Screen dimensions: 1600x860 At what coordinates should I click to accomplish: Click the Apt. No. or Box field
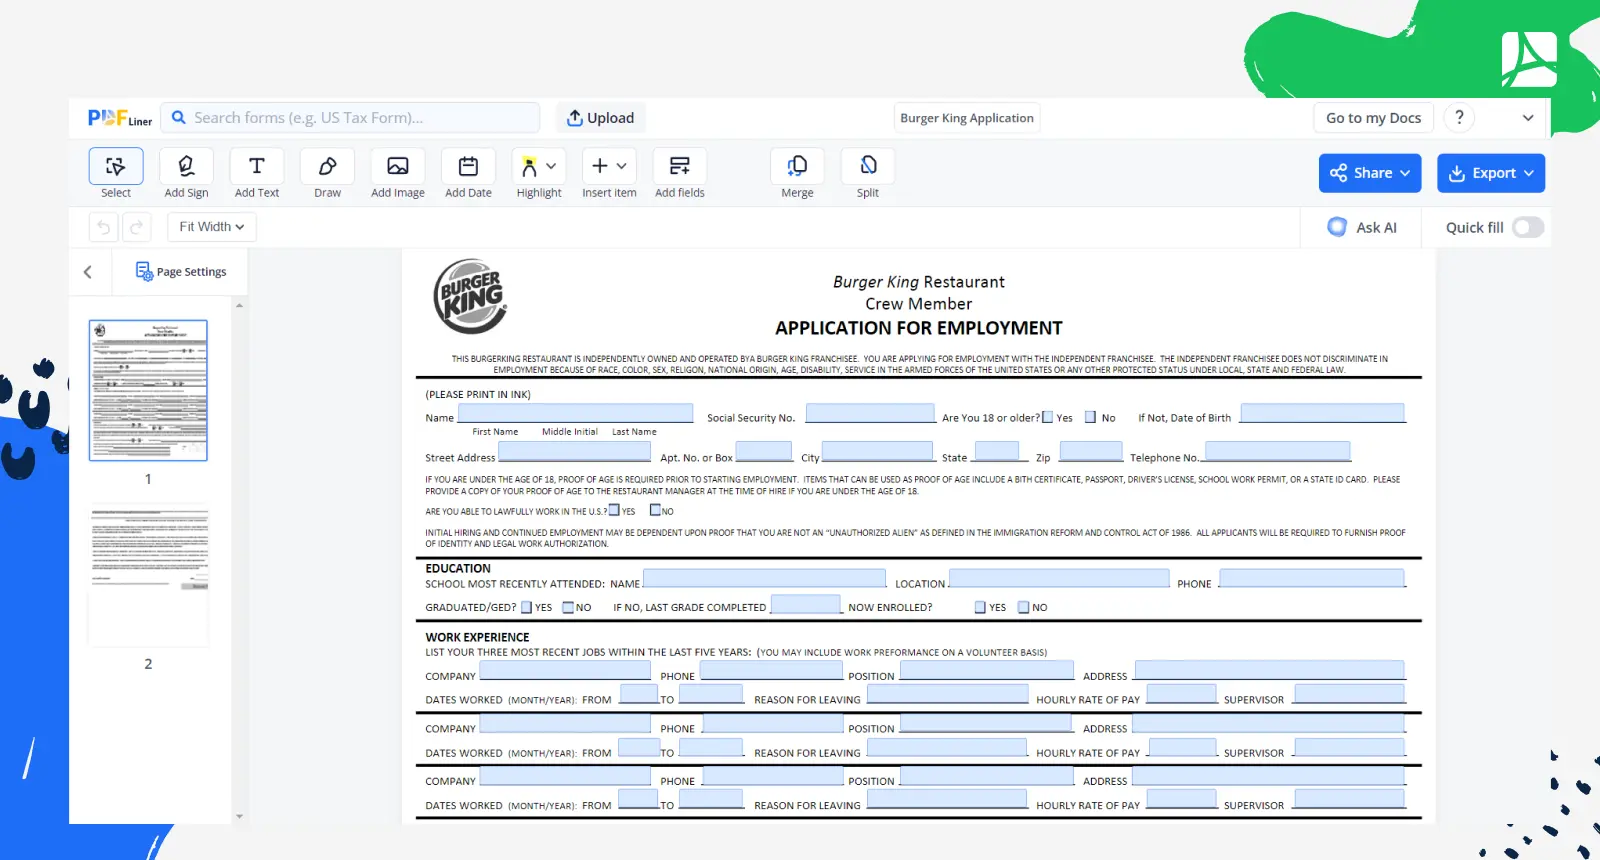coord(764,453)
